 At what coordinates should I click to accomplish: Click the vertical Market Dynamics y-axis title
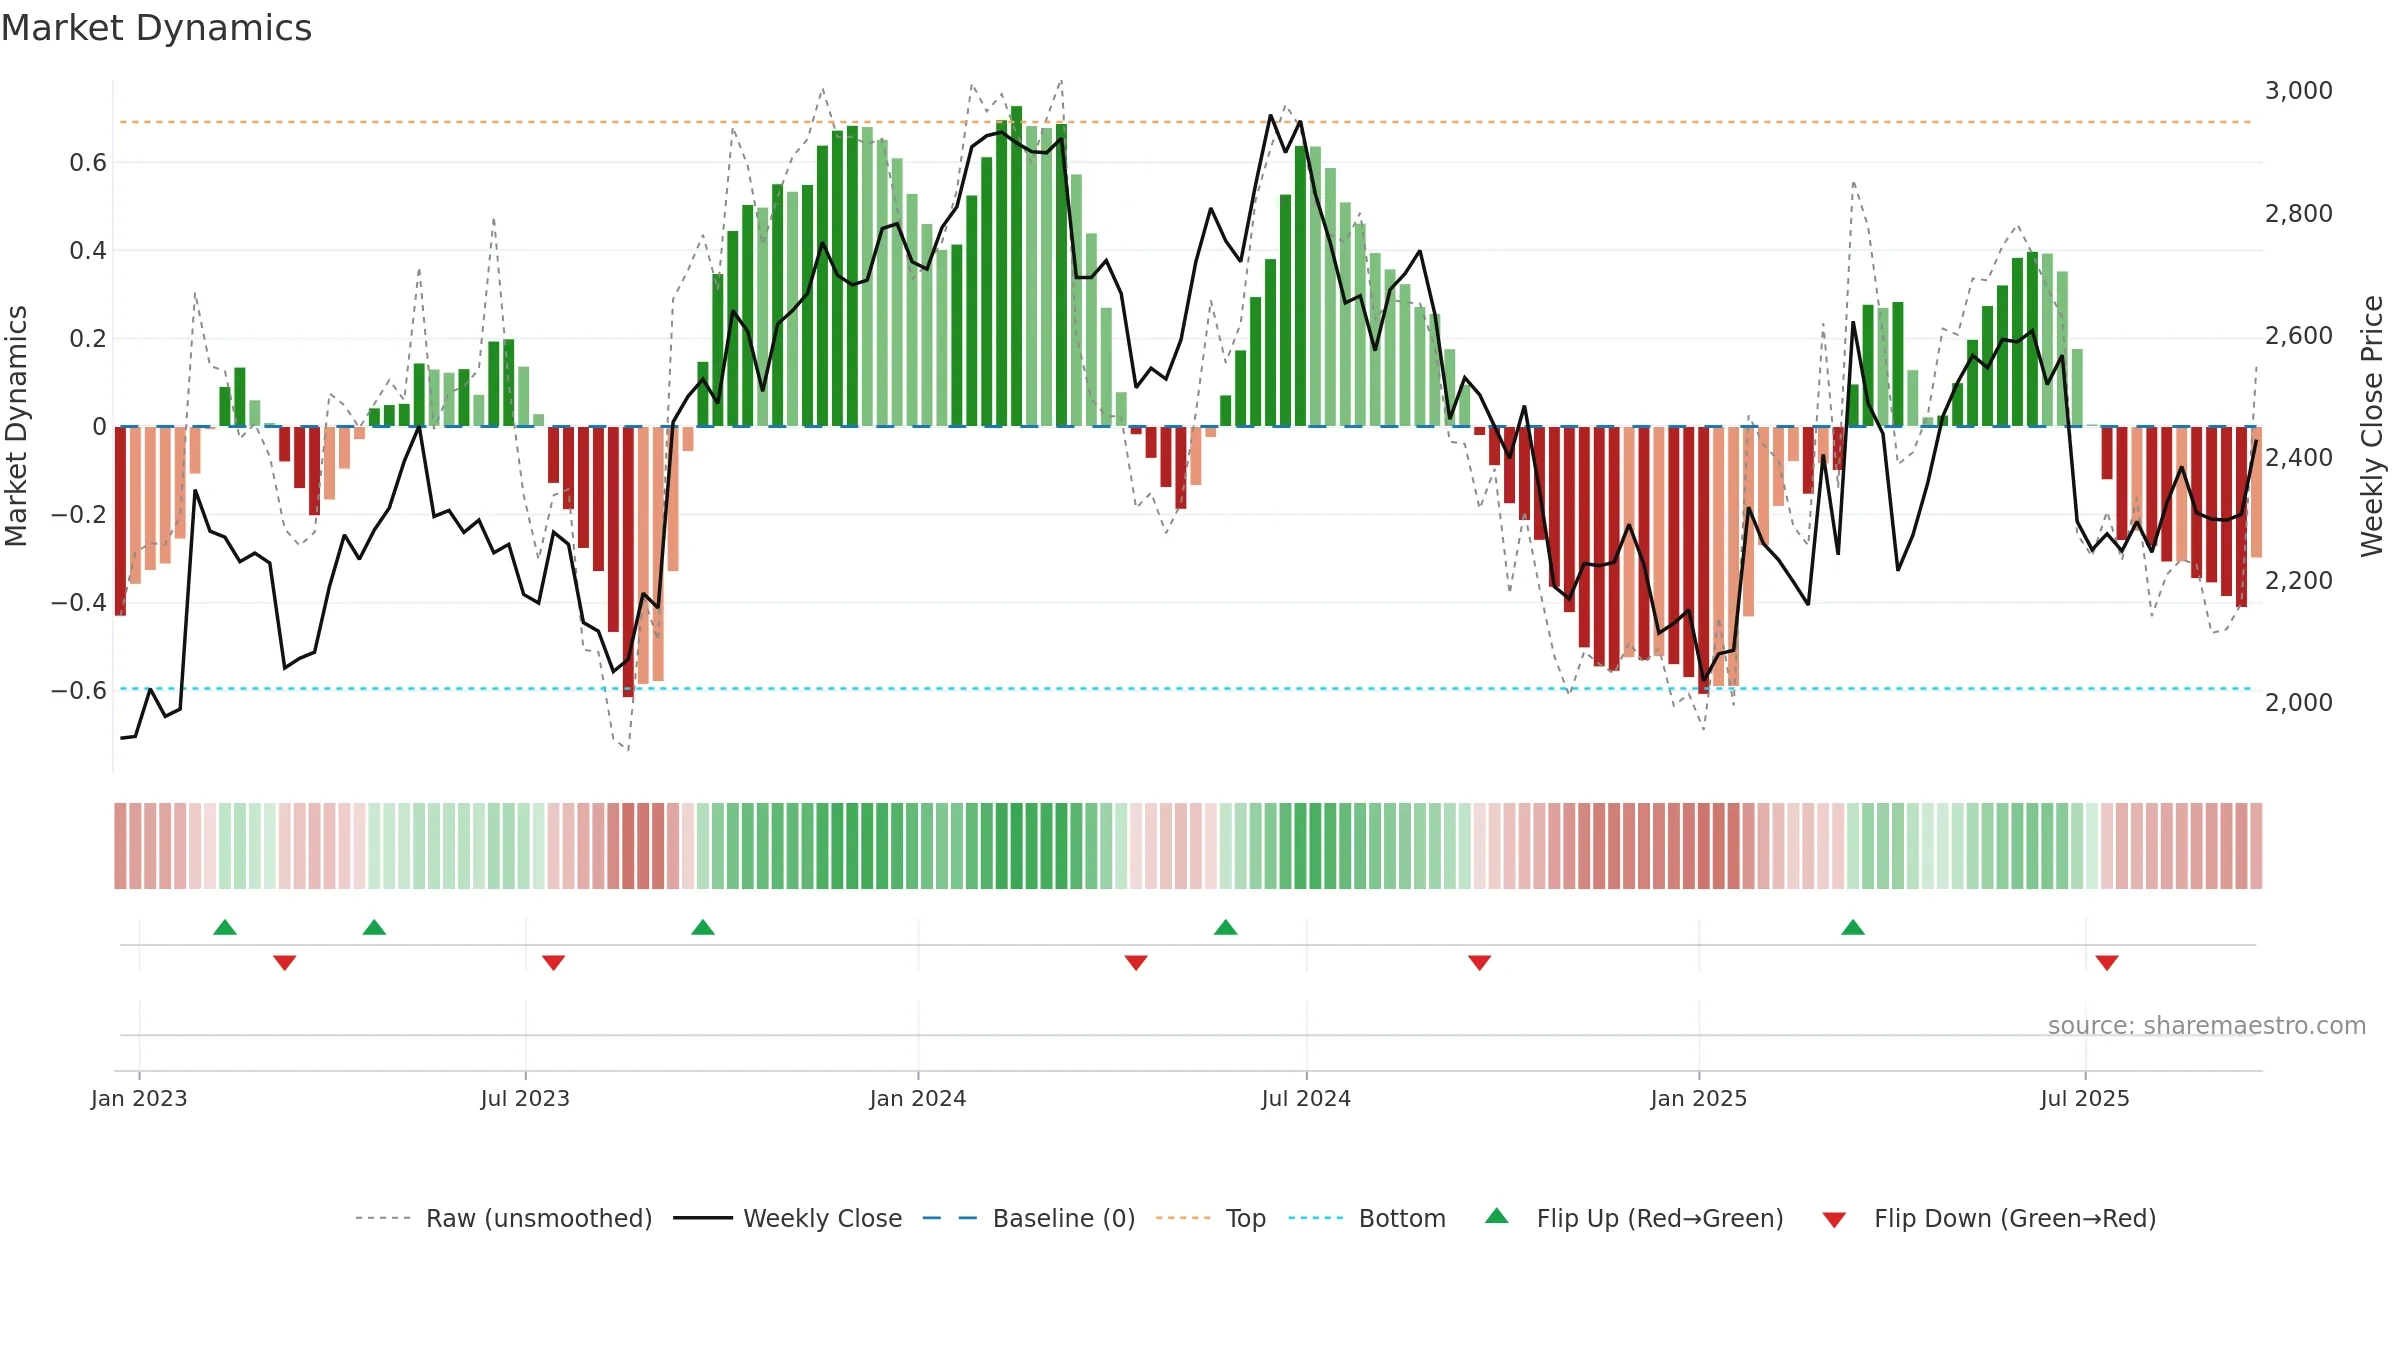(x=16, y=426)
